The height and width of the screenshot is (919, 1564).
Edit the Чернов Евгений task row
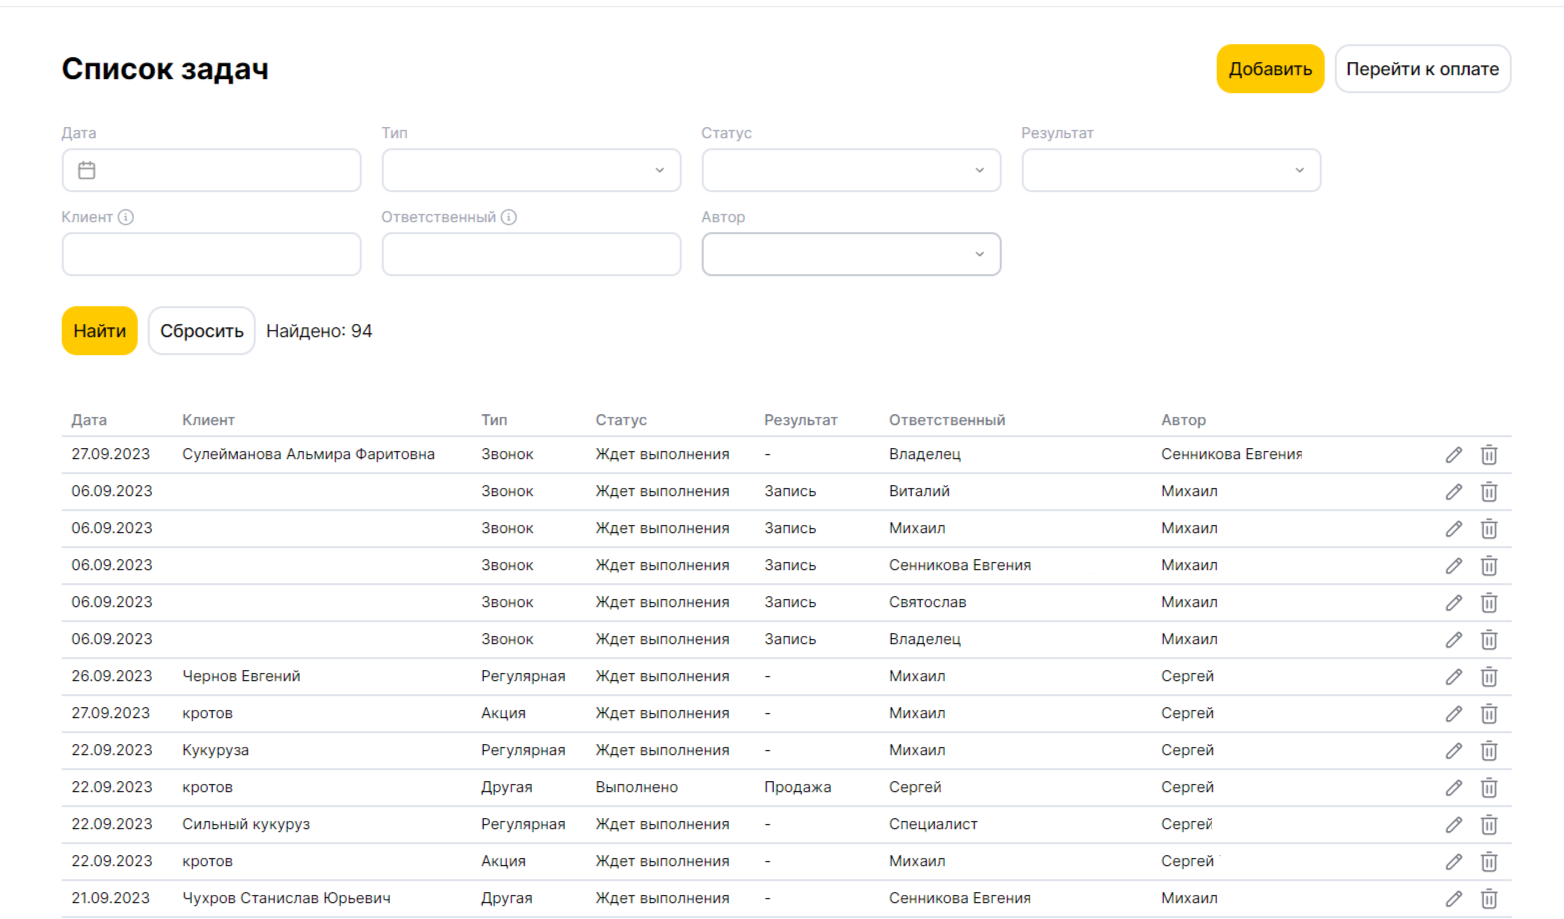[1453, 677]
